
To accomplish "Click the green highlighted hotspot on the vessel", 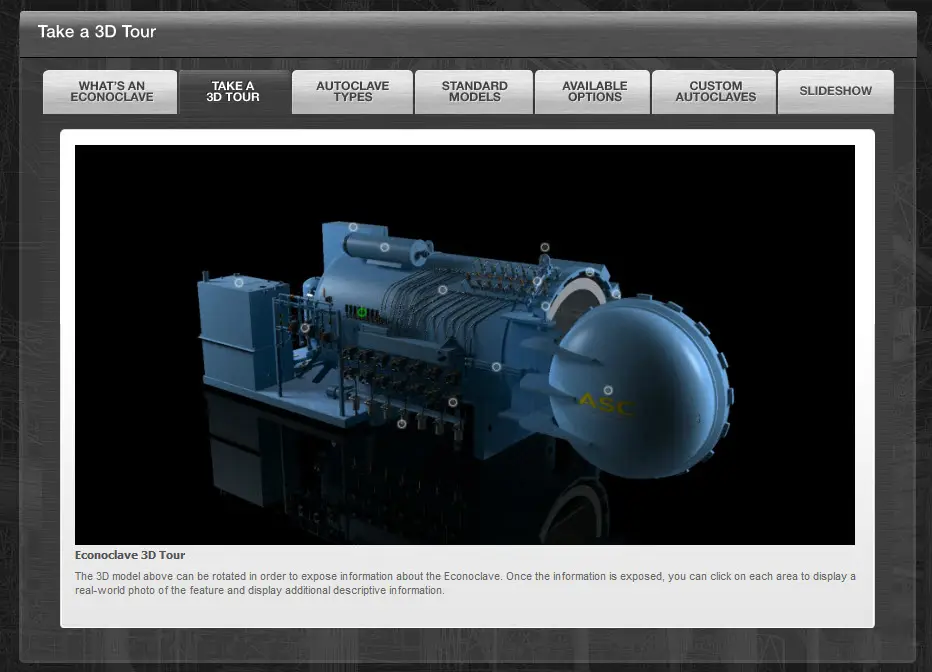I will coord(362,312).
